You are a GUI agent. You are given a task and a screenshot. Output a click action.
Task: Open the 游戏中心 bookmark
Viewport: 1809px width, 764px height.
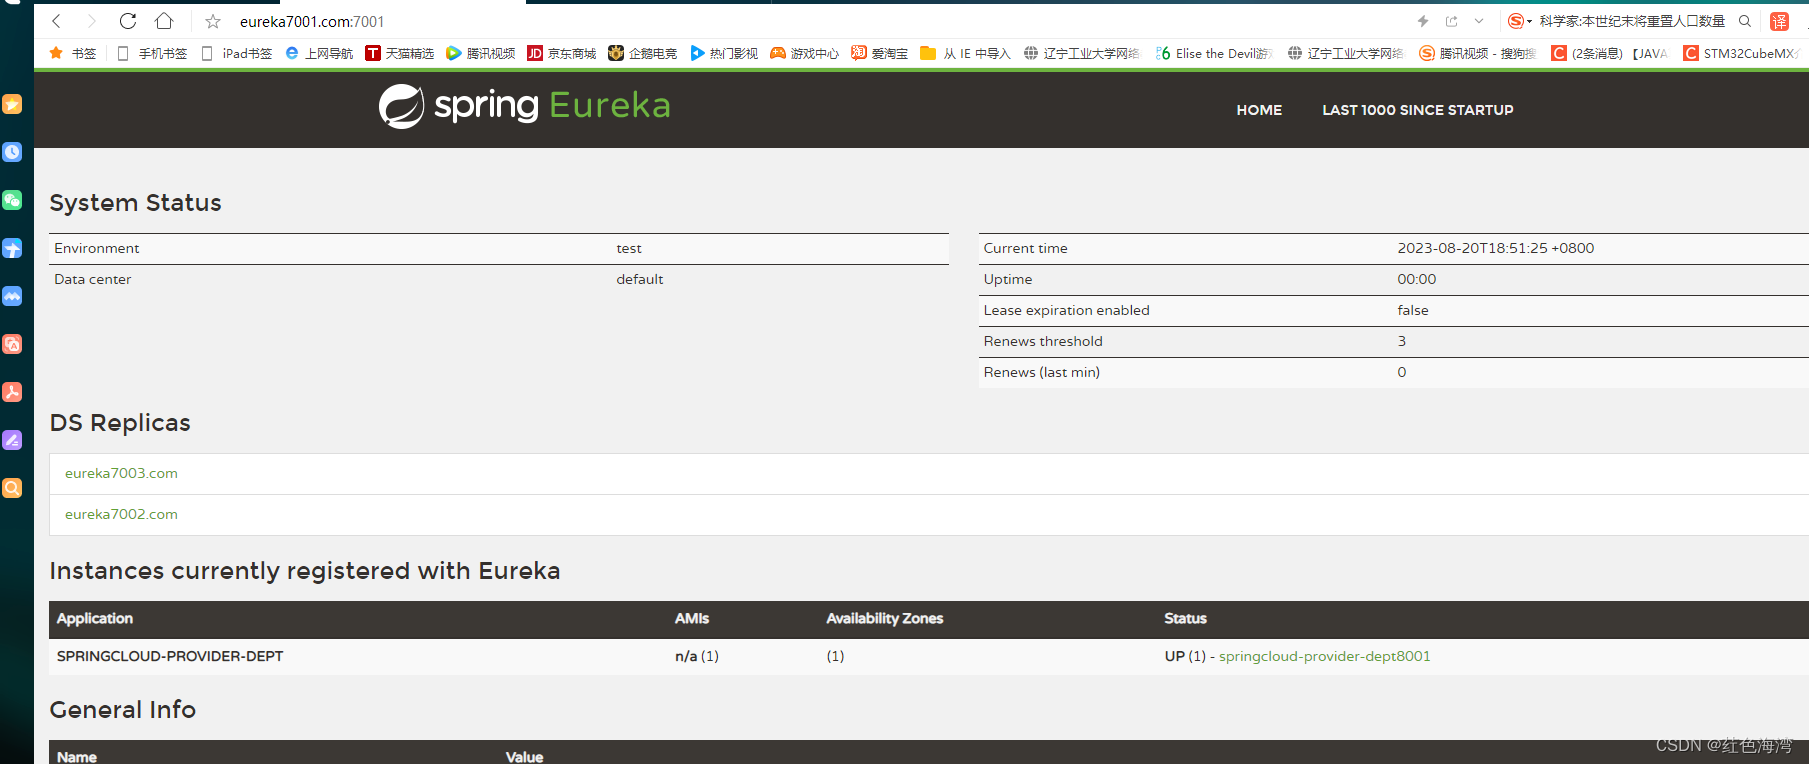805,53
